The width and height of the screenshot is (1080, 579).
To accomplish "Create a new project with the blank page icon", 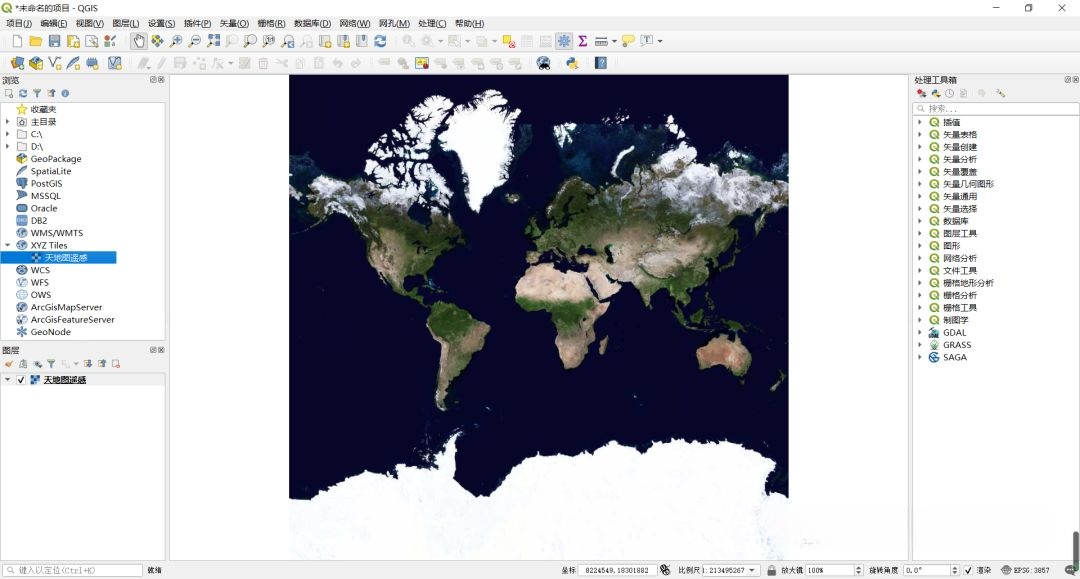I will 17,41.
